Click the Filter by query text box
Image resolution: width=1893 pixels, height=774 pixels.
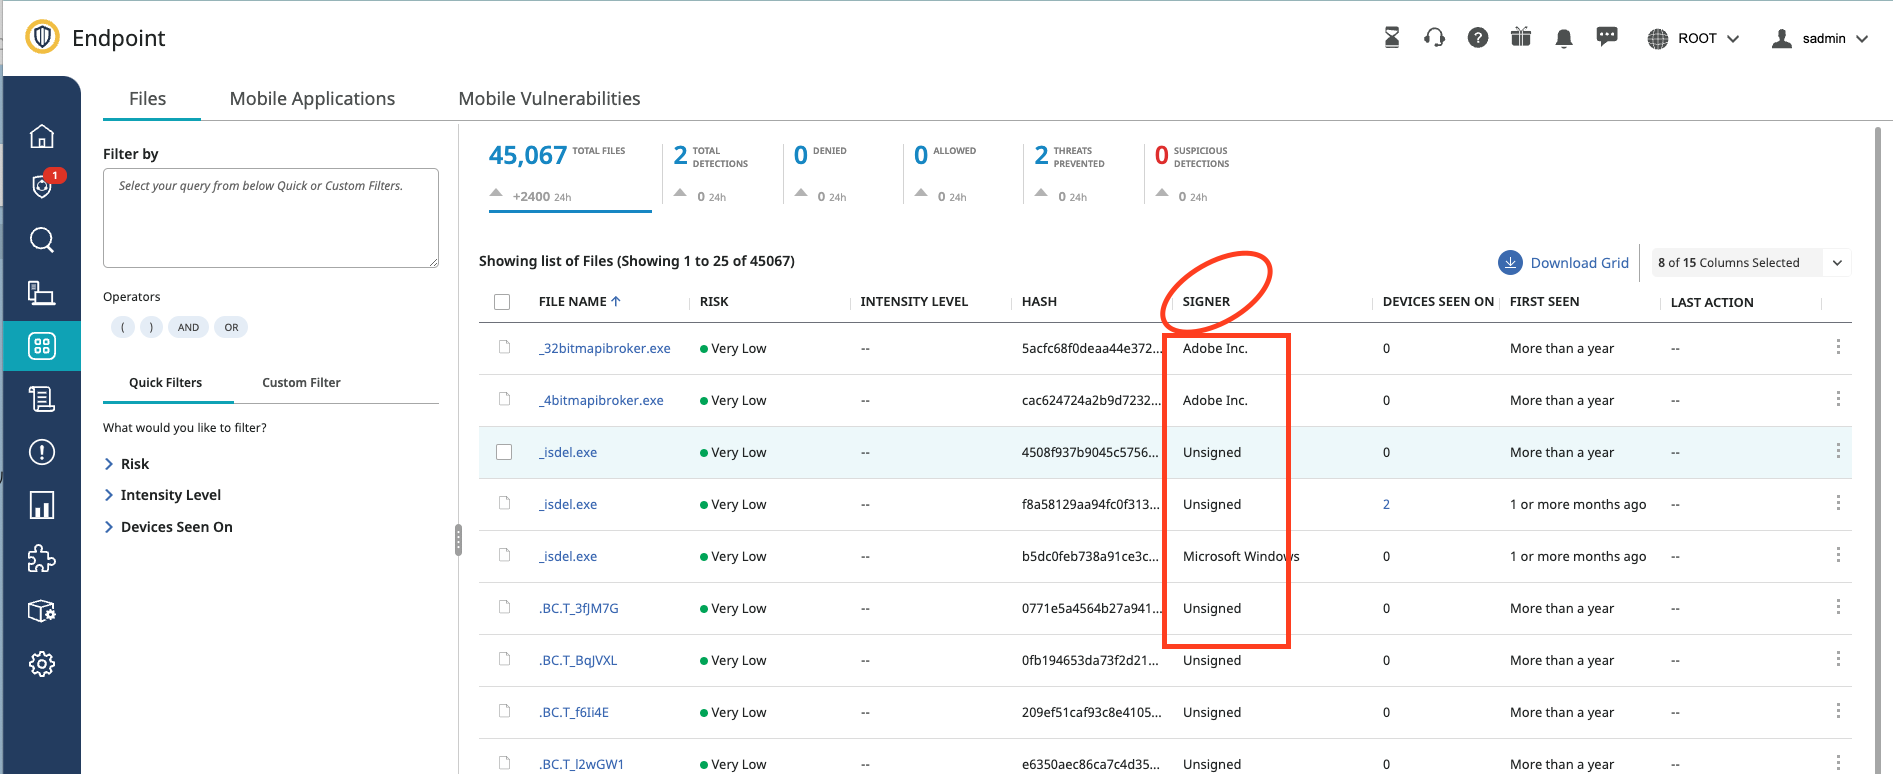click(270, 218)
